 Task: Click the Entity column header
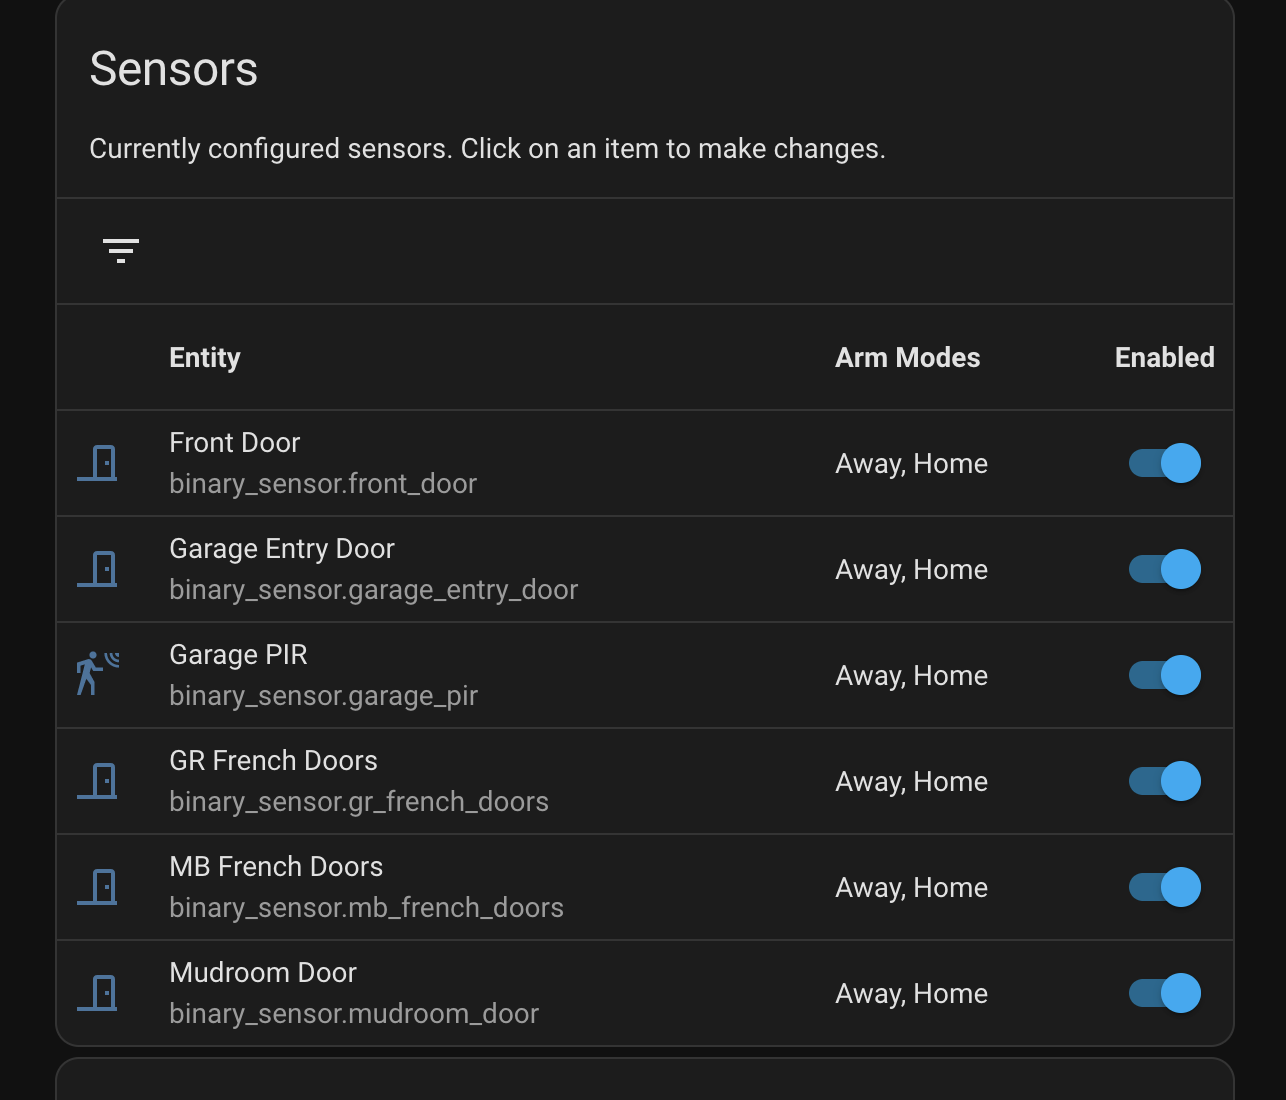click(x=204, y=357)
